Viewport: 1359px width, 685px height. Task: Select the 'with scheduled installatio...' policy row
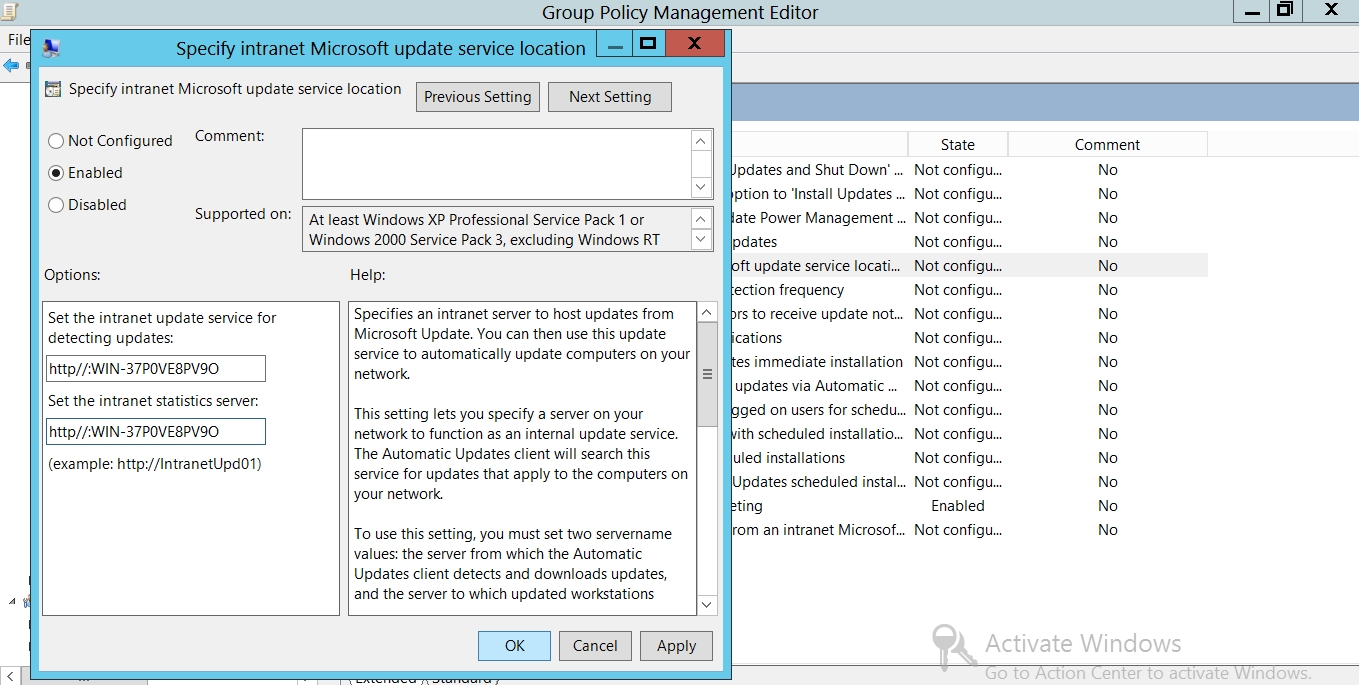pos(968,434)
